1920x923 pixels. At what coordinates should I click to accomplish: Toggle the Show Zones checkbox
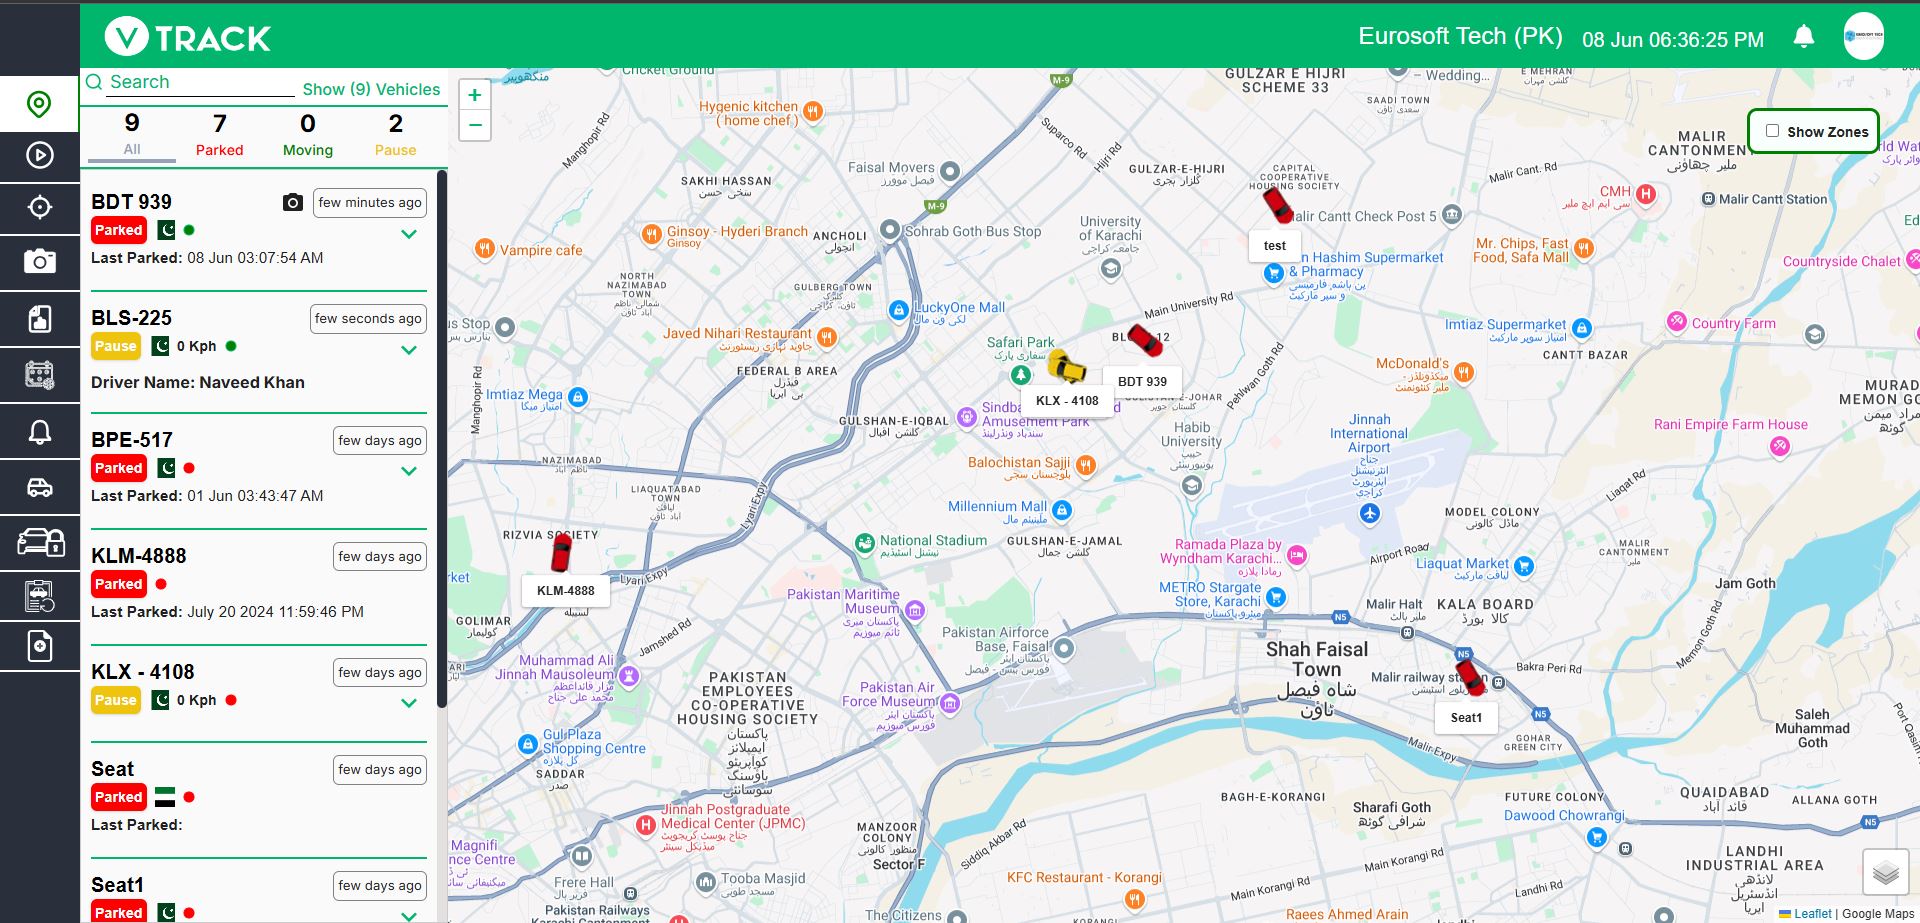pyautogui.click(x=1772, y=131)
